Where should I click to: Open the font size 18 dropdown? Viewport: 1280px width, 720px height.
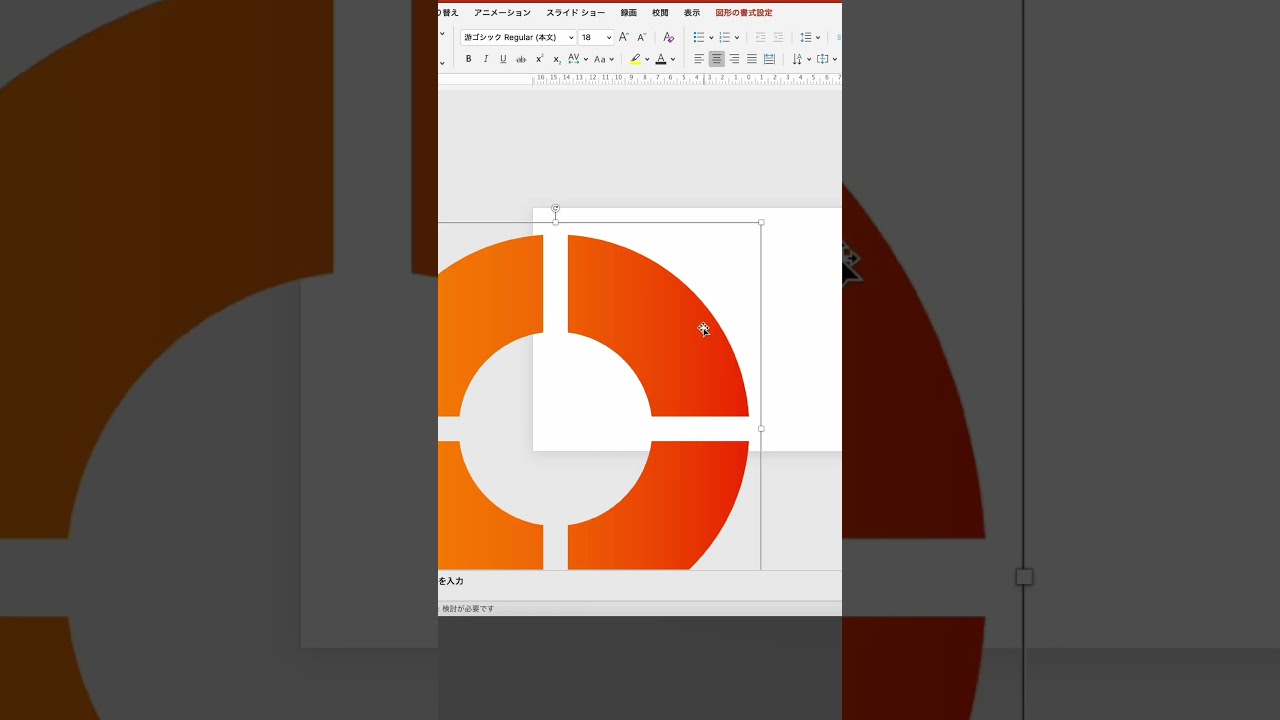pos(596,37)
